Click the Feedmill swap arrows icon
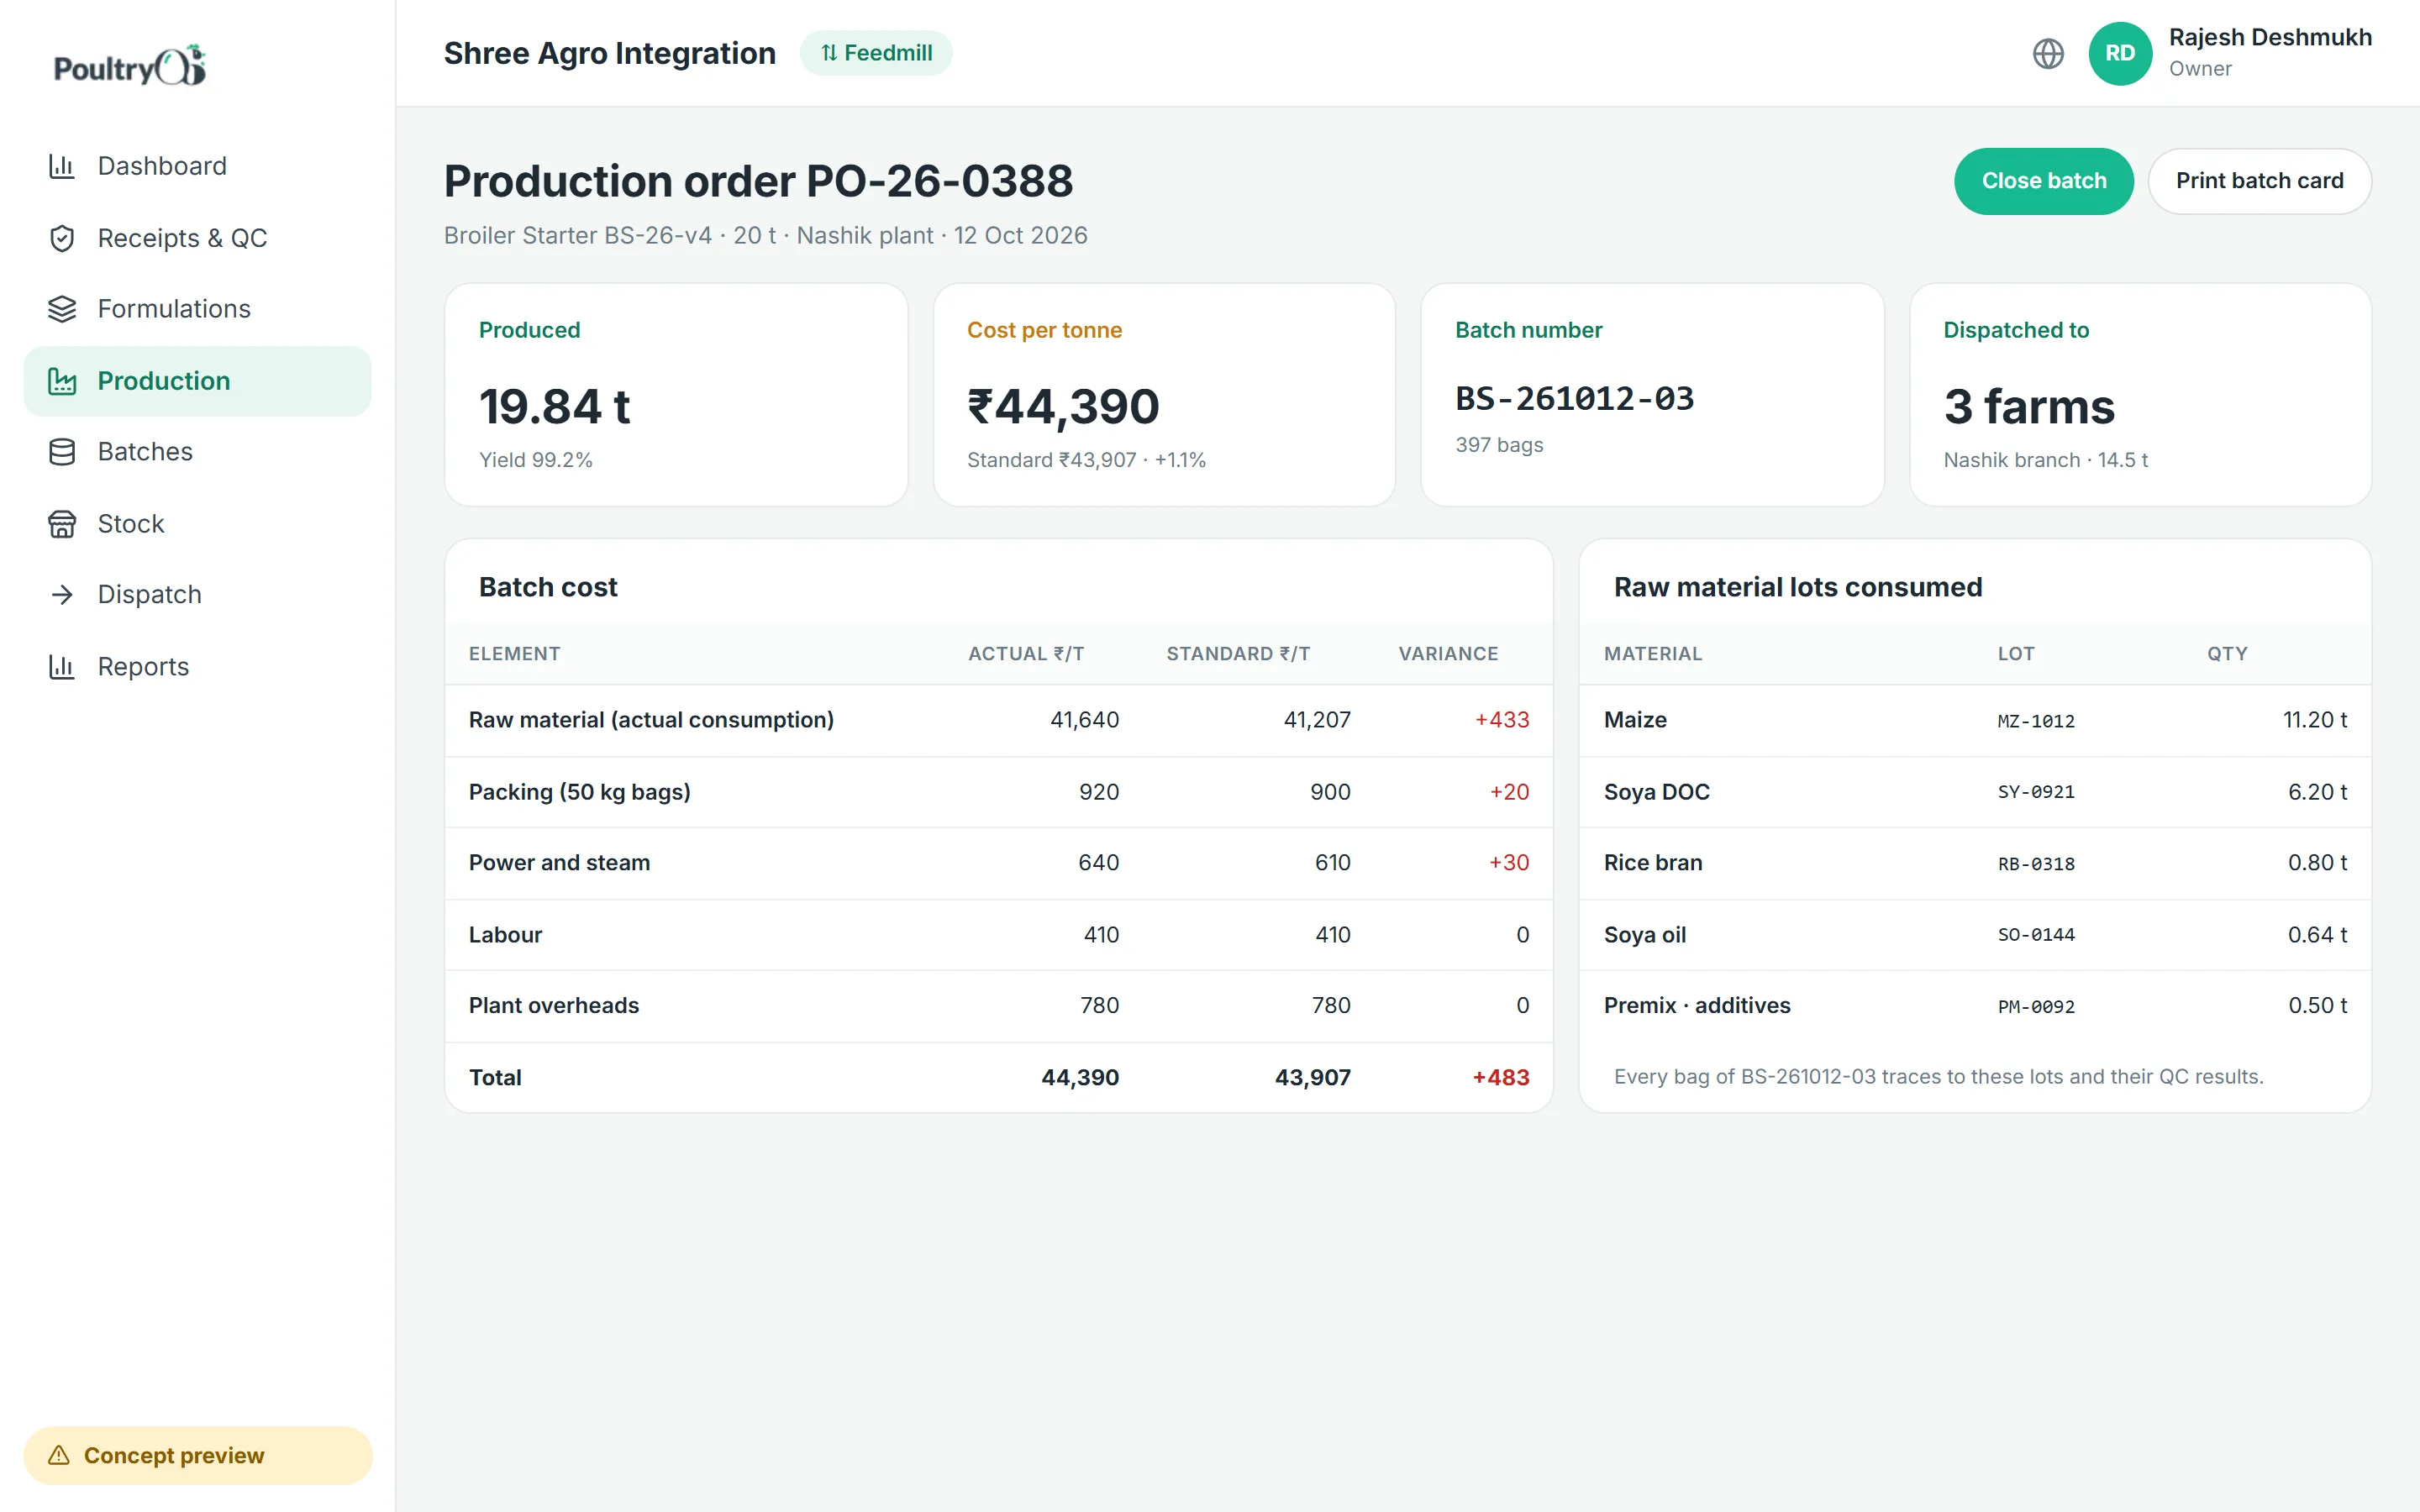The height and width of the screenshot is (1512, 2420). pos(829,53)
